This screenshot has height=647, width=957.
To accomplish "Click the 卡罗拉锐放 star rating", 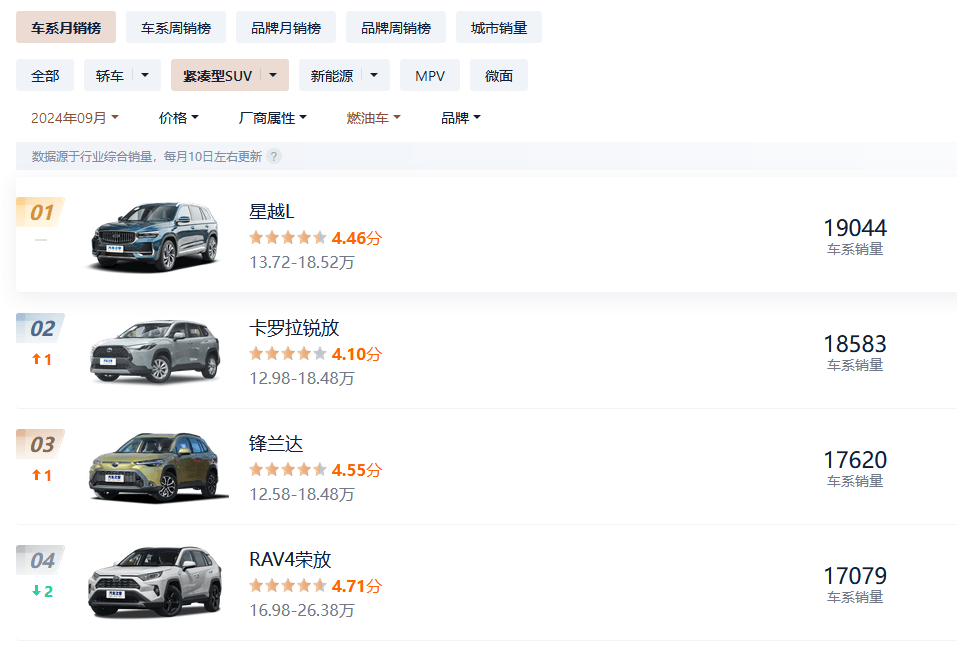I will point(288,354).
